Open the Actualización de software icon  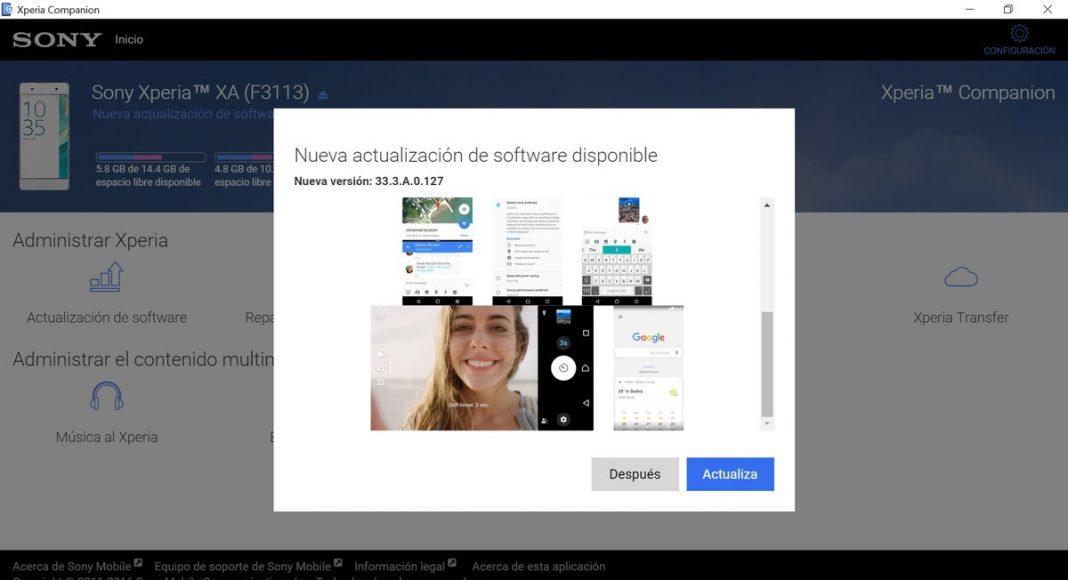point(106,278)
